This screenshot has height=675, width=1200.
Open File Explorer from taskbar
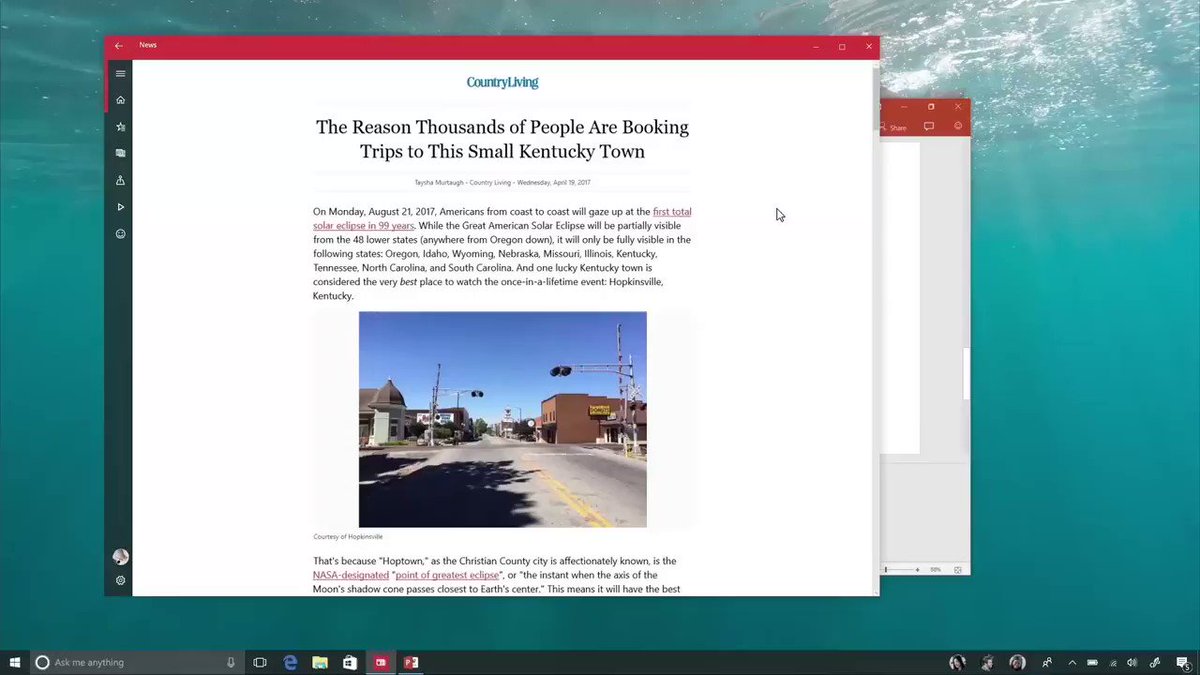[320, 662]
